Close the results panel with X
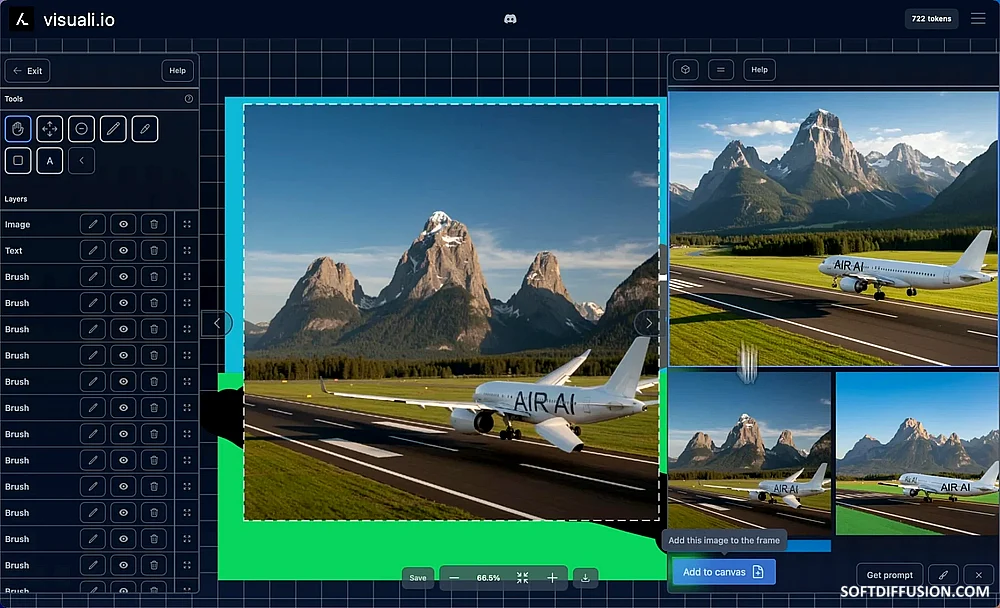1000x608 pixels. (979, 575)
